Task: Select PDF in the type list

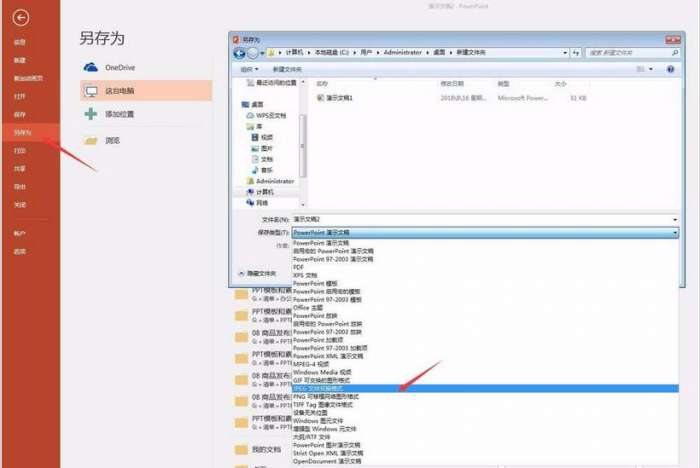Action: coord(298,267)
